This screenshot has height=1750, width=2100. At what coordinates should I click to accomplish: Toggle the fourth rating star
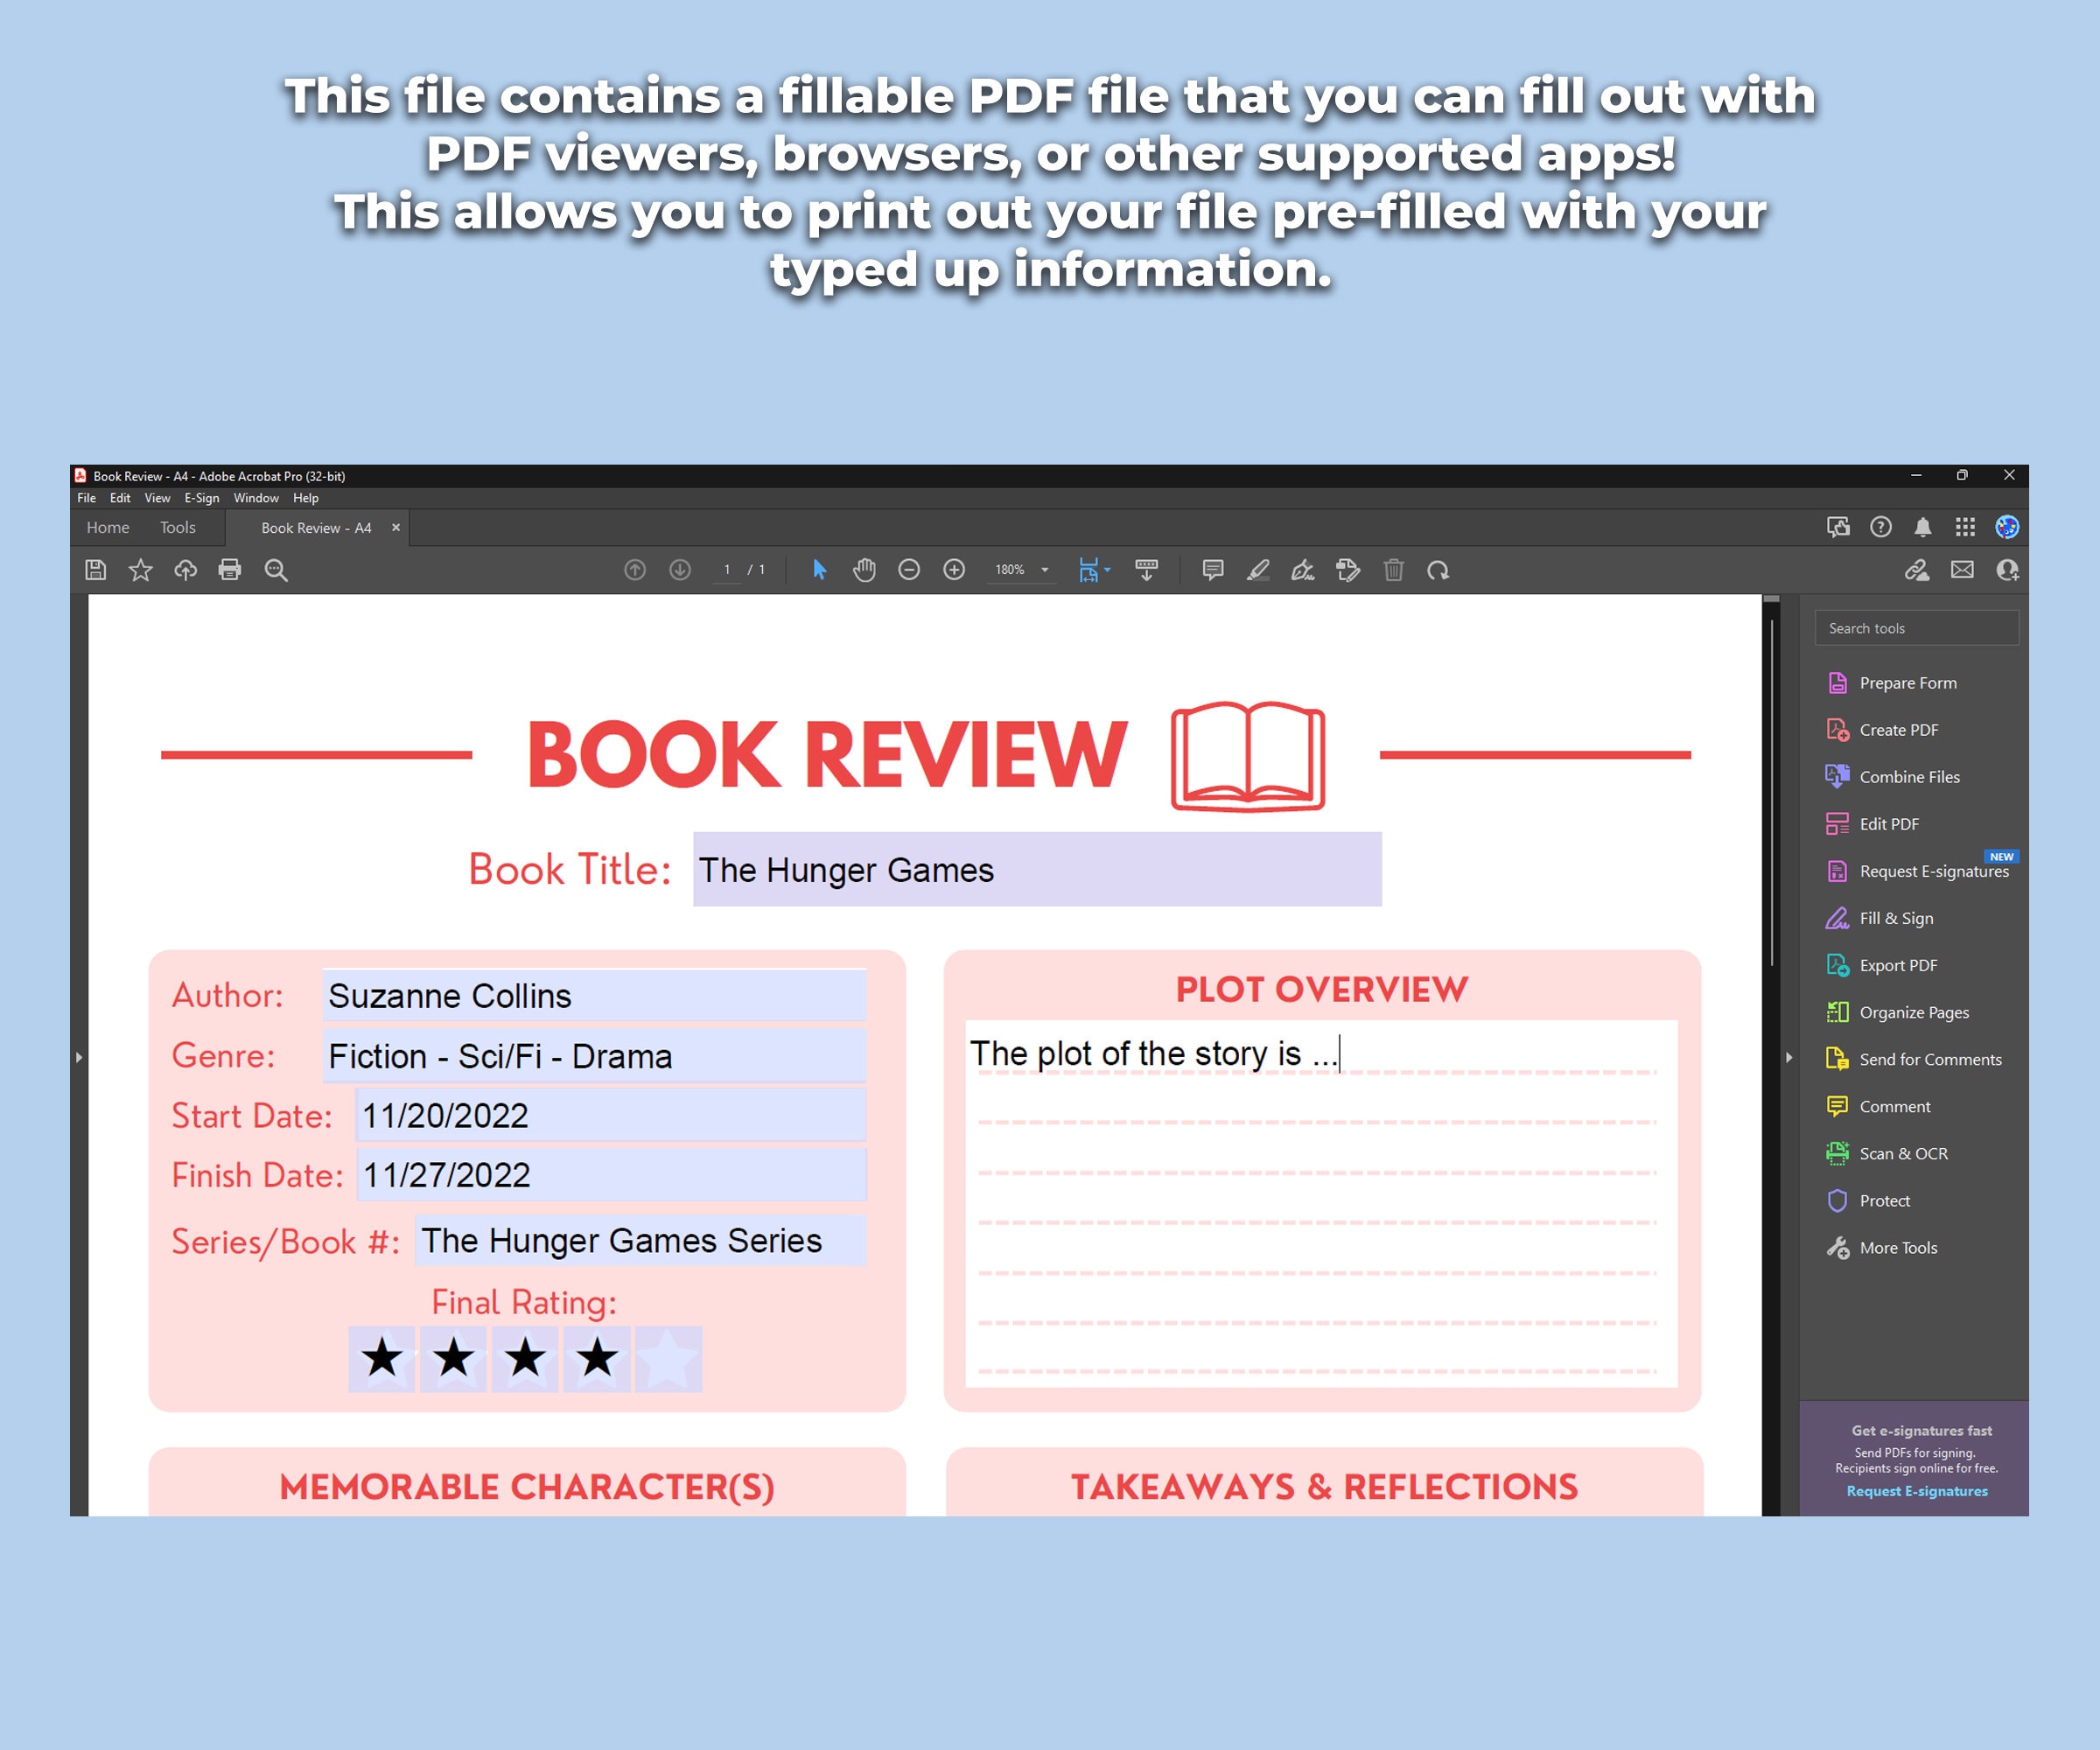click(x=597, y=1359)
